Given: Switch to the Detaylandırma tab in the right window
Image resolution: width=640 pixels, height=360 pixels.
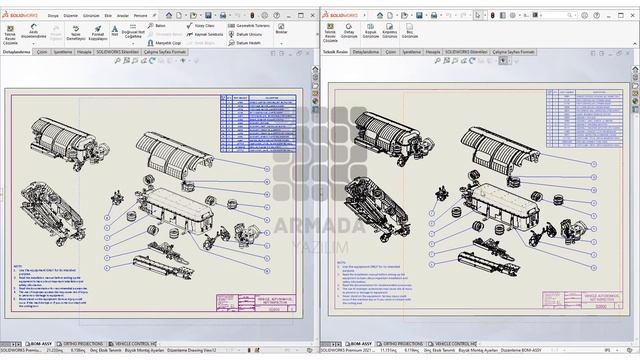Looking at the screenshot, I should pos(366,52).
